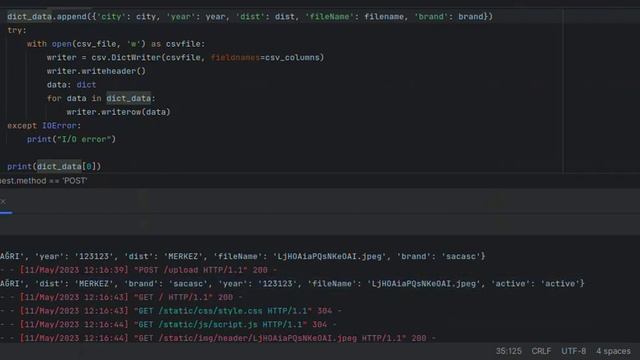Click the 'with open(csv_file' line
Screen dimensions: 640x360
tap(116, 44)
